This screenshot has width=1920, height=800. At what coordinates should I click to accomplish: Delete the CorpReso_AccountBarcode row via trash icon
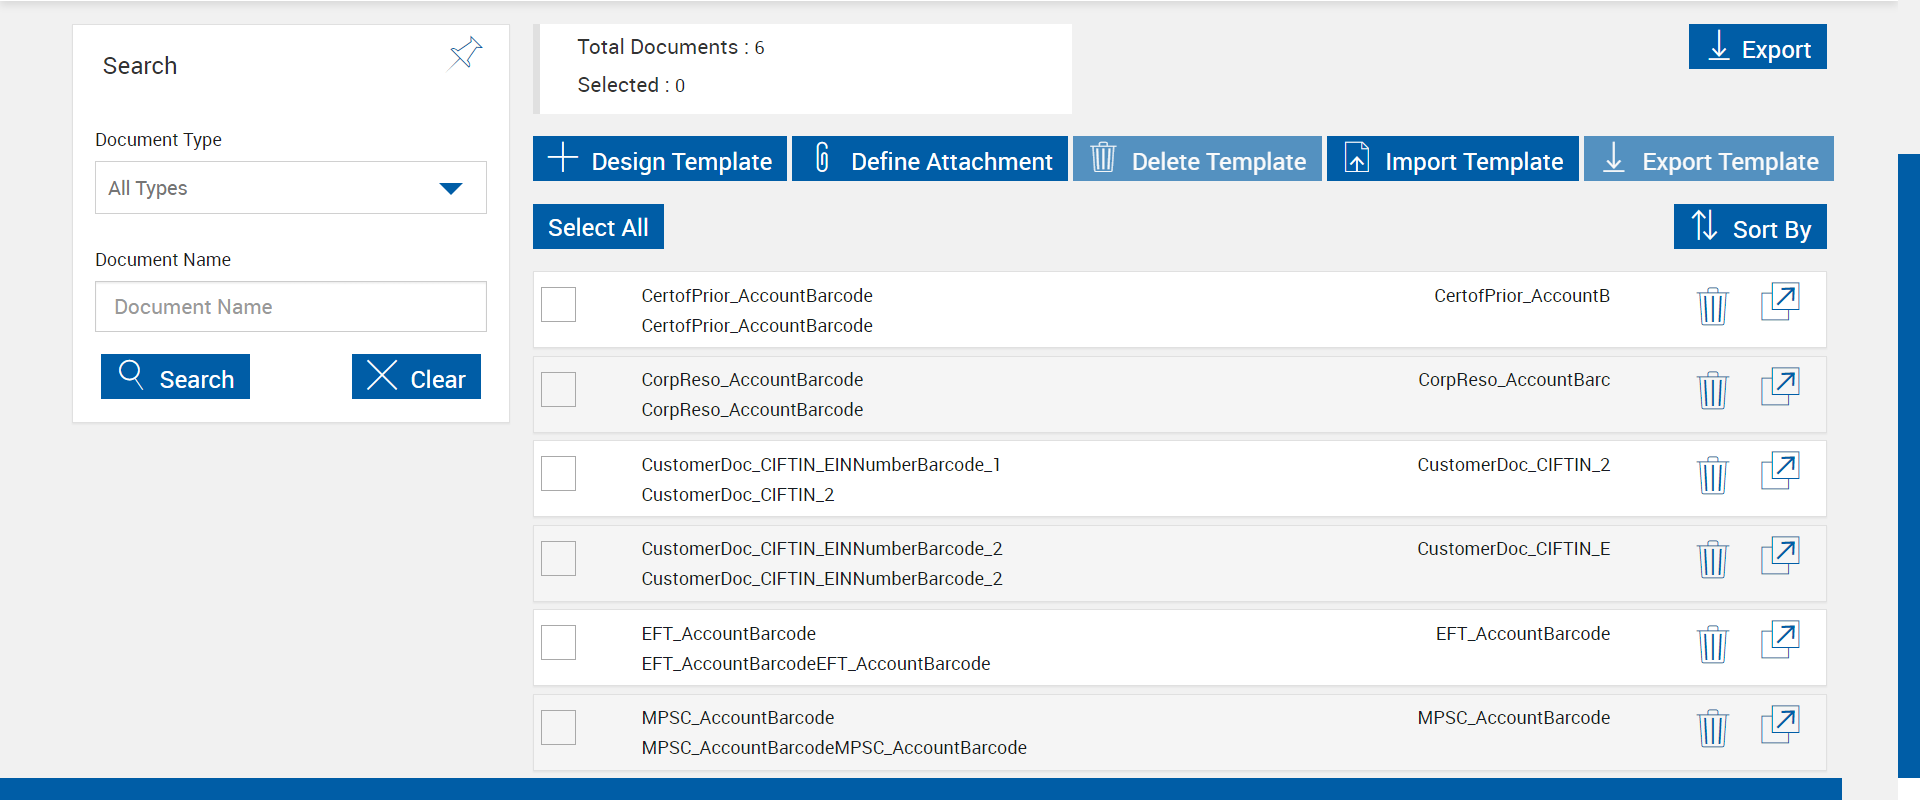click(x=1713, y=390)
